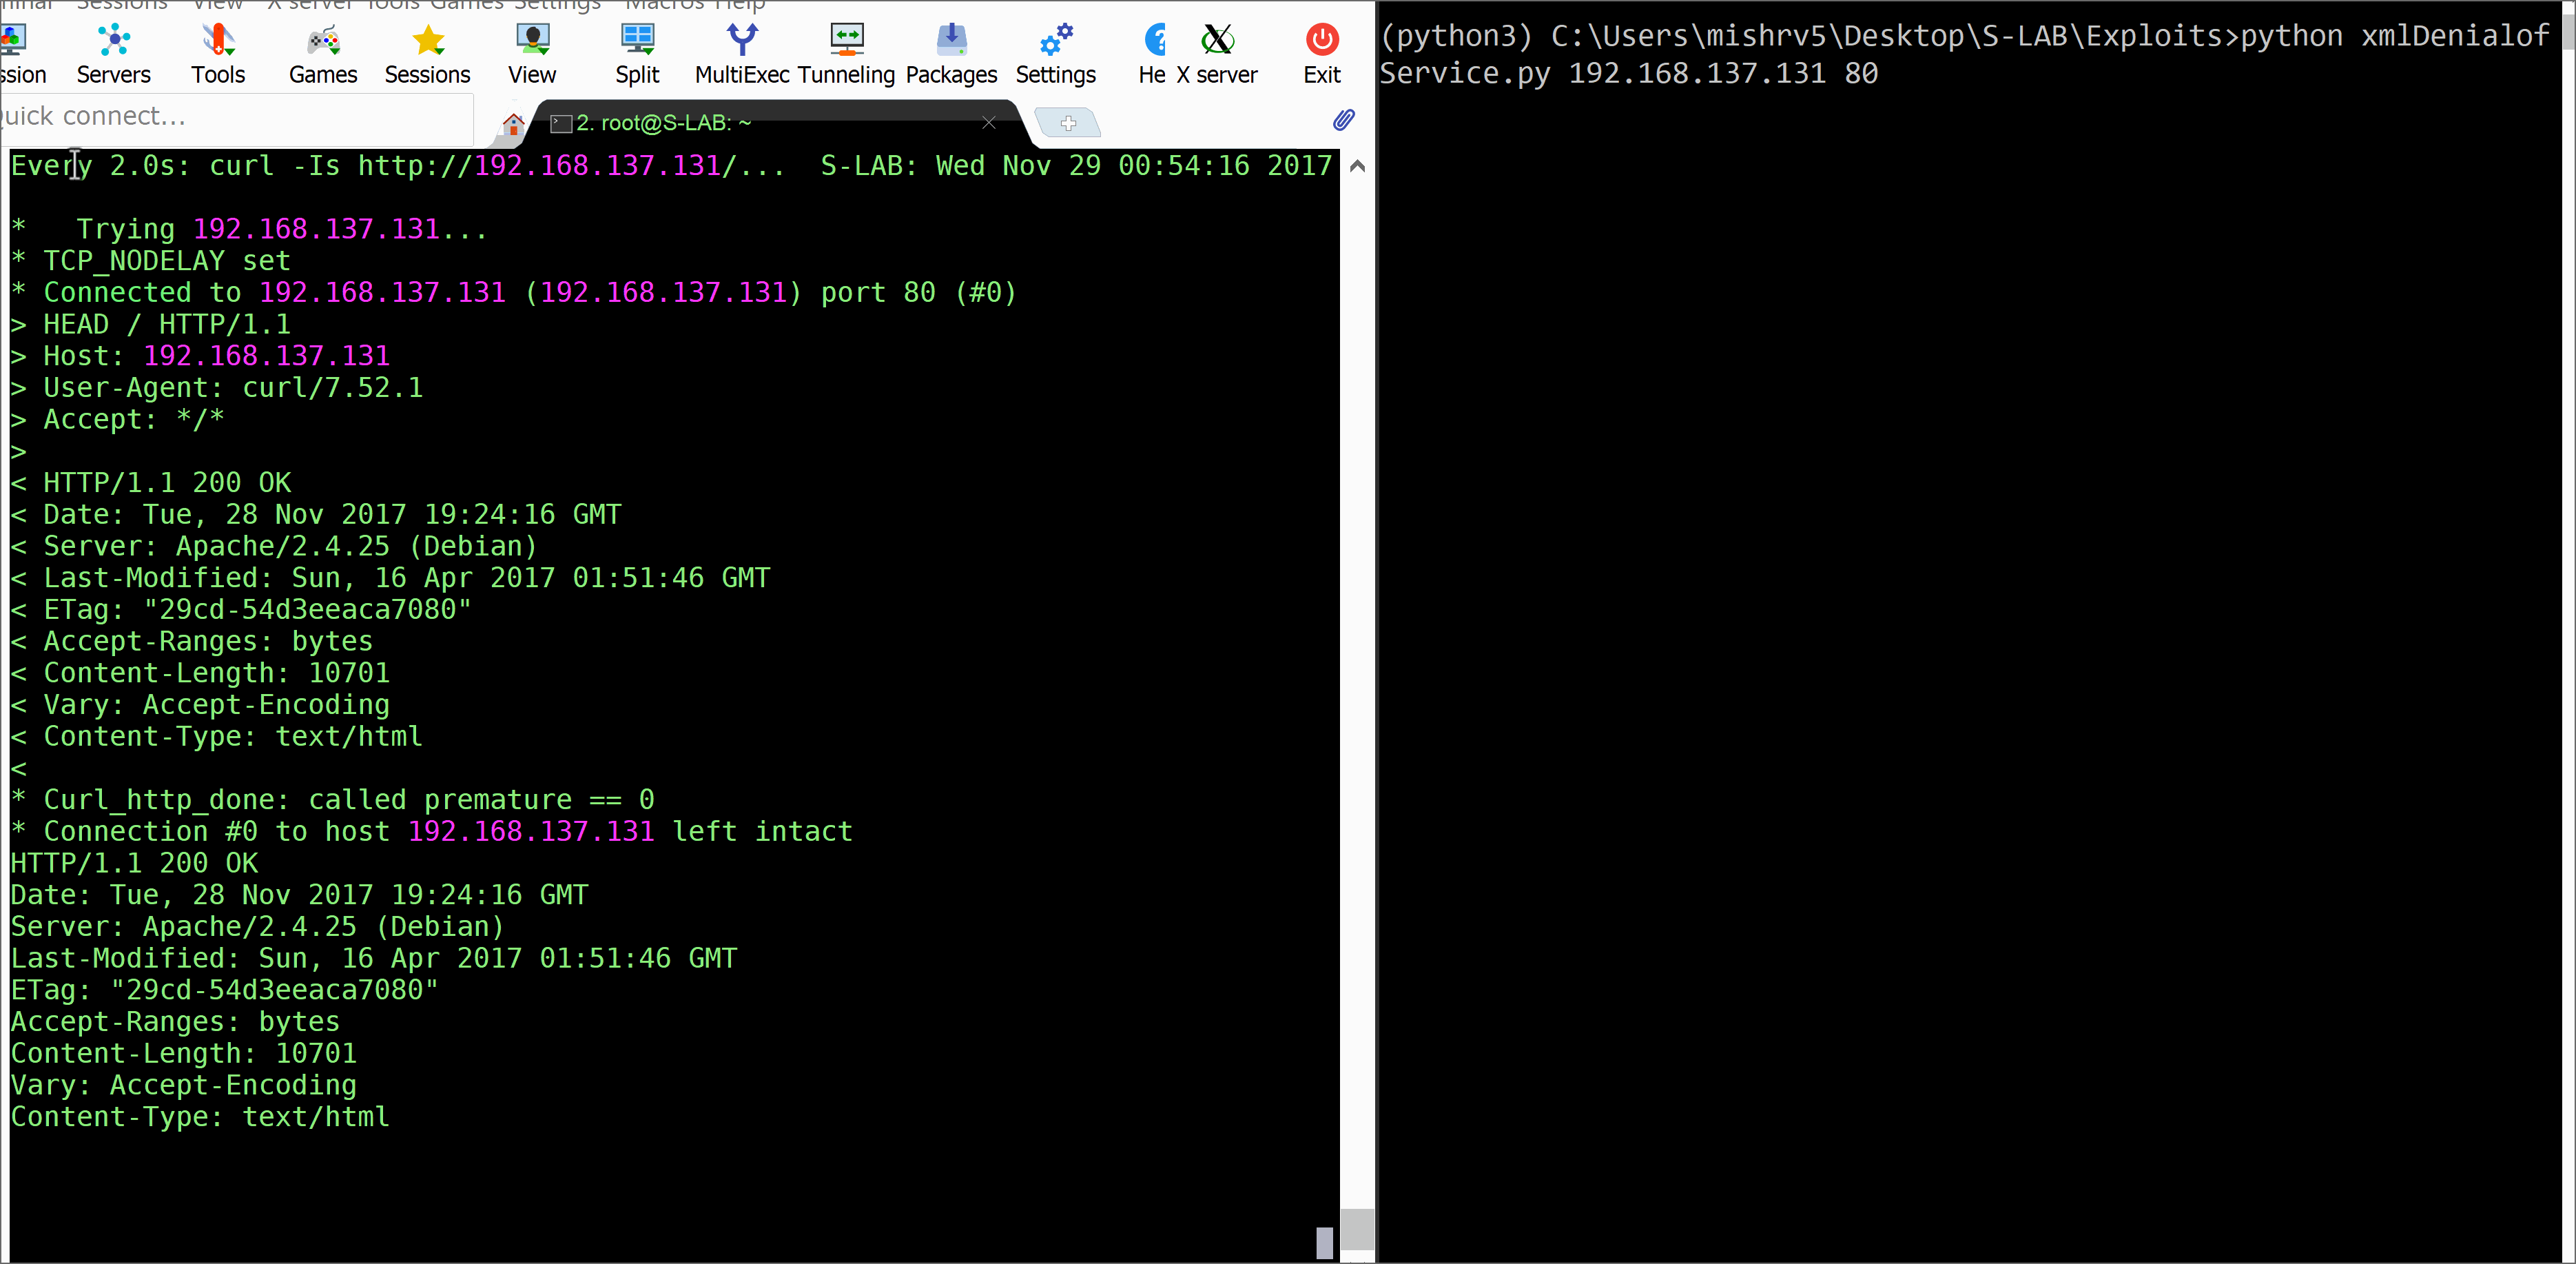
Task: Click the Sessions star icon
Action: (428, 40)
